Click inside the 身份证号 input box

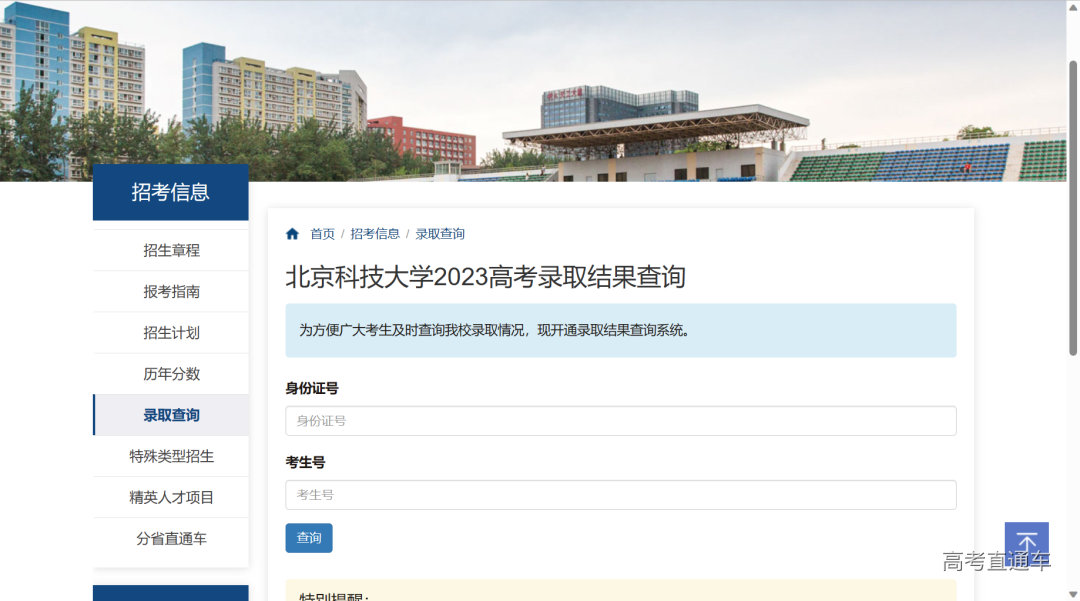click(x=620, y=420)
